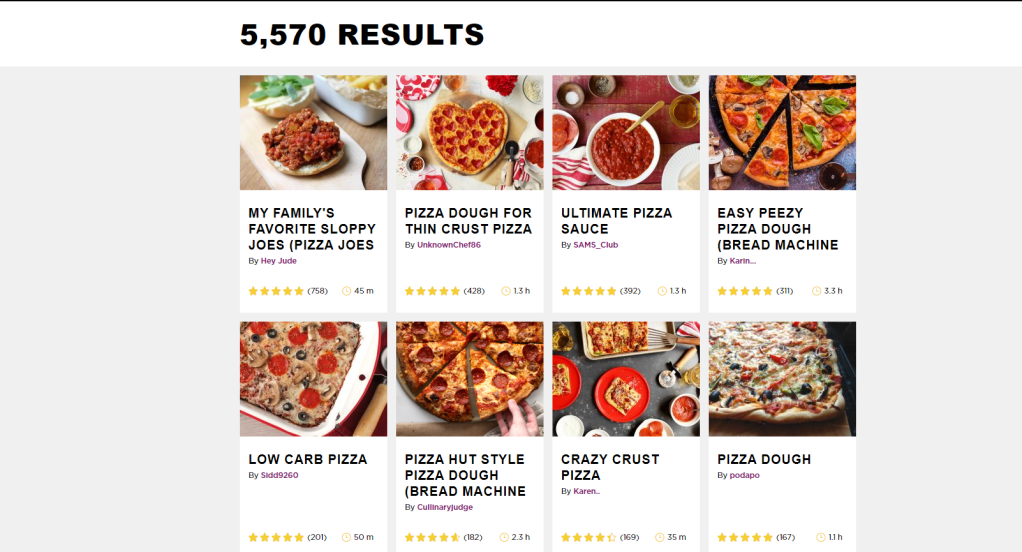Open UnknownChef86 author link
1022x552 pixels.
click(449, 245)
